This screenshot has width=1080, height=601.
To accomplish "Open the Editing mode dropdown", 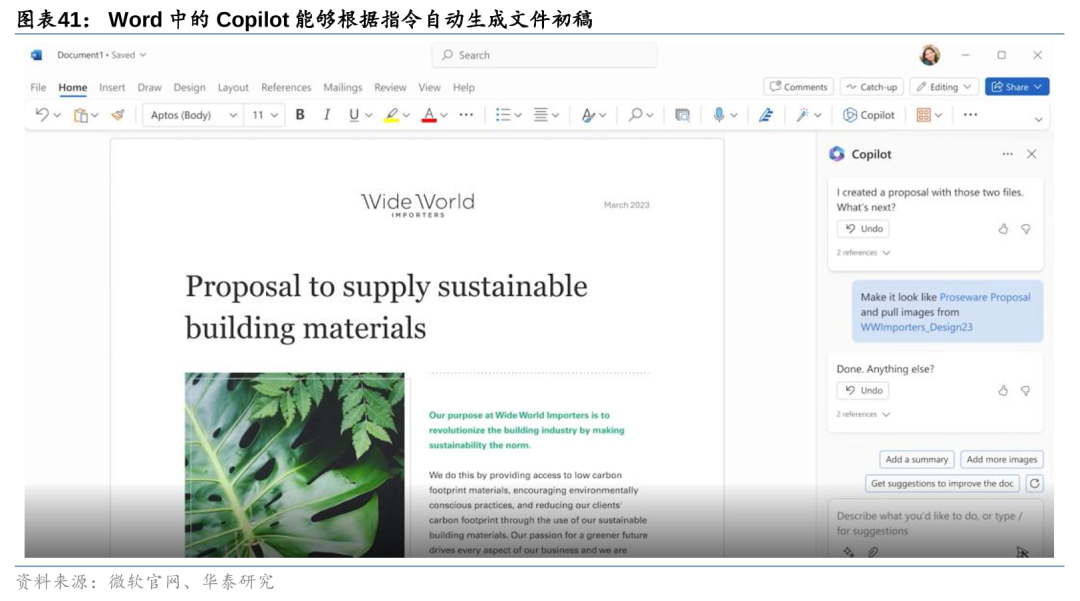I will (x=944, y=87).
